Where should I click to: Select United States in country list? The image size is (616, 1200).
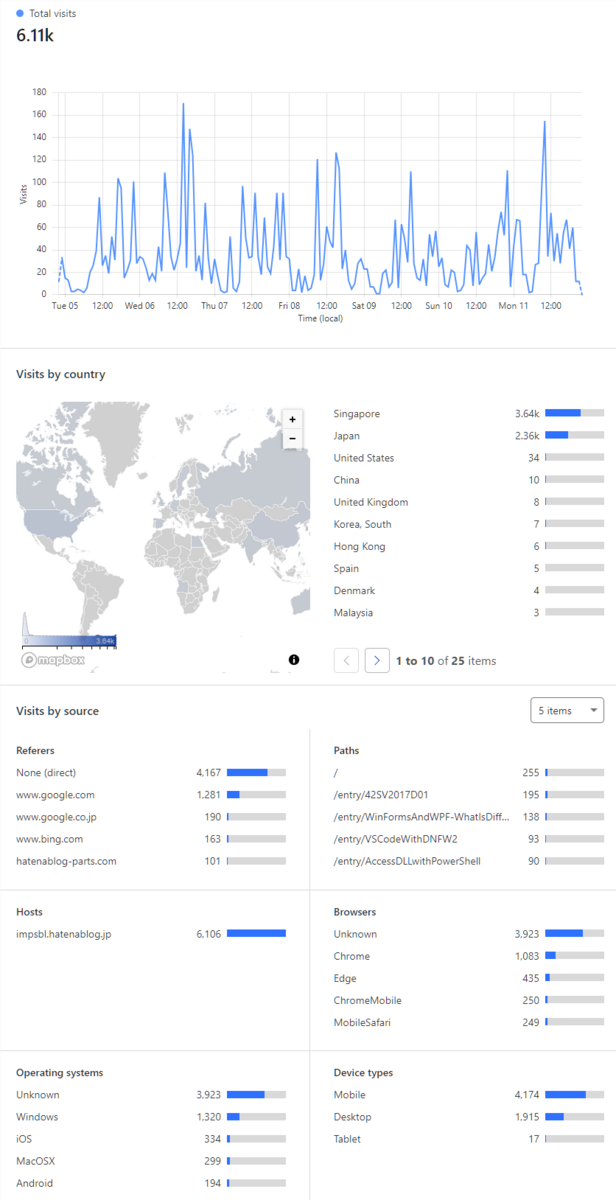[468, 458]
